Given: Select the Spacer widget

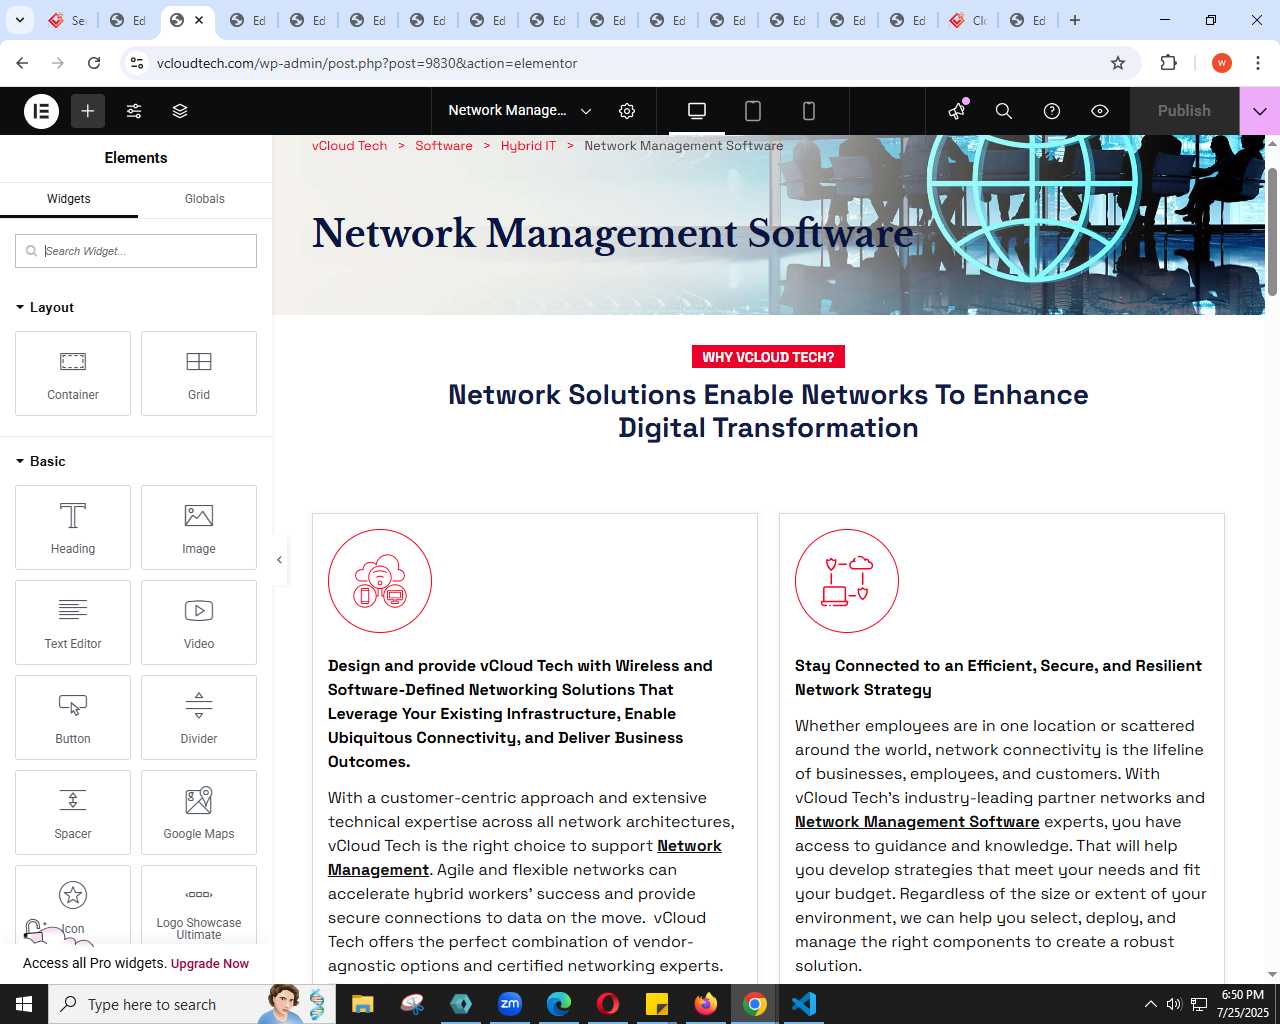Looking at the screenshot, I should click(73, 812).
